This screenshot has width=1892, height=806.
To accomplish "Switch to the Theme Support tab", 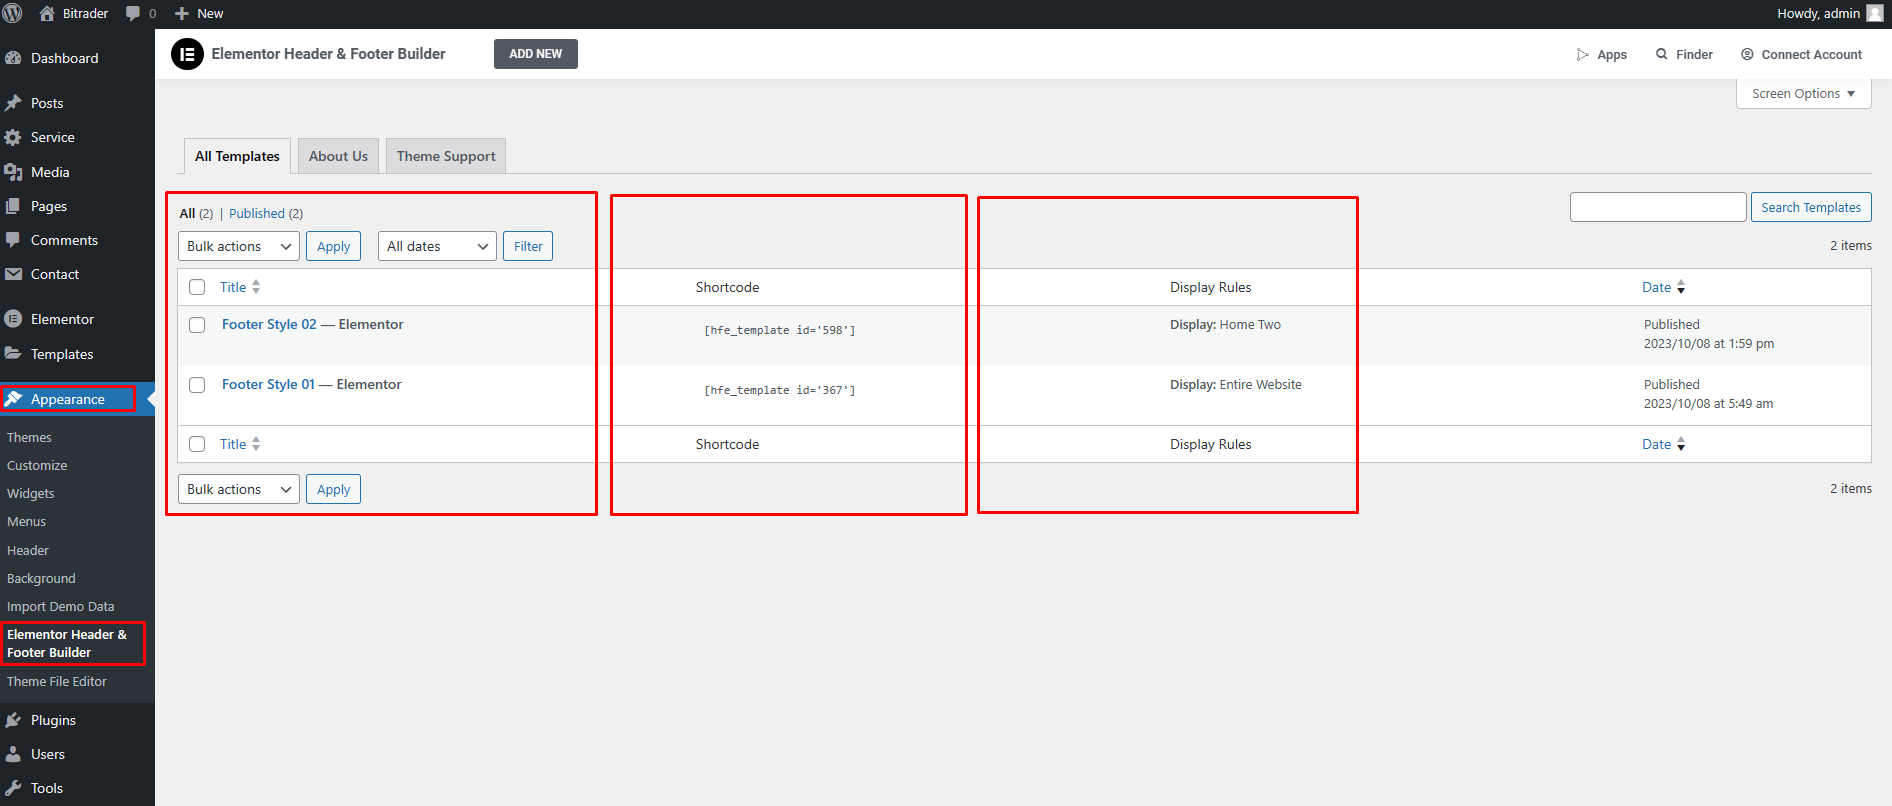I will point(446,156).
